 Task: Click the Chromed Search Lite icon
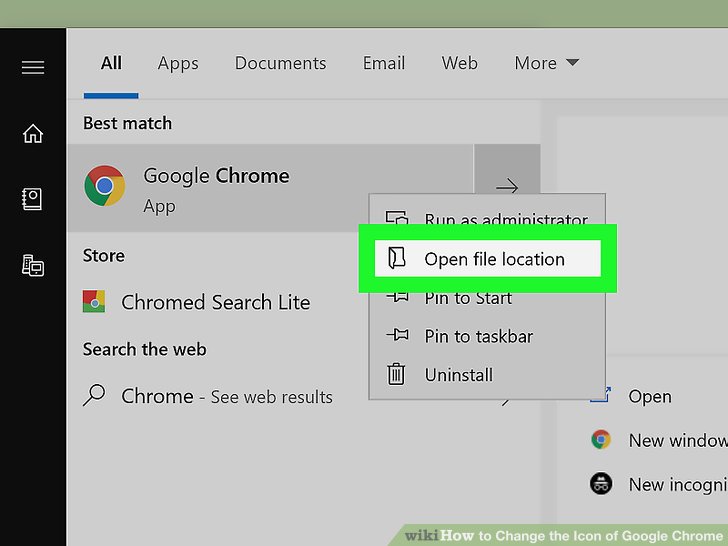point(94,302)
